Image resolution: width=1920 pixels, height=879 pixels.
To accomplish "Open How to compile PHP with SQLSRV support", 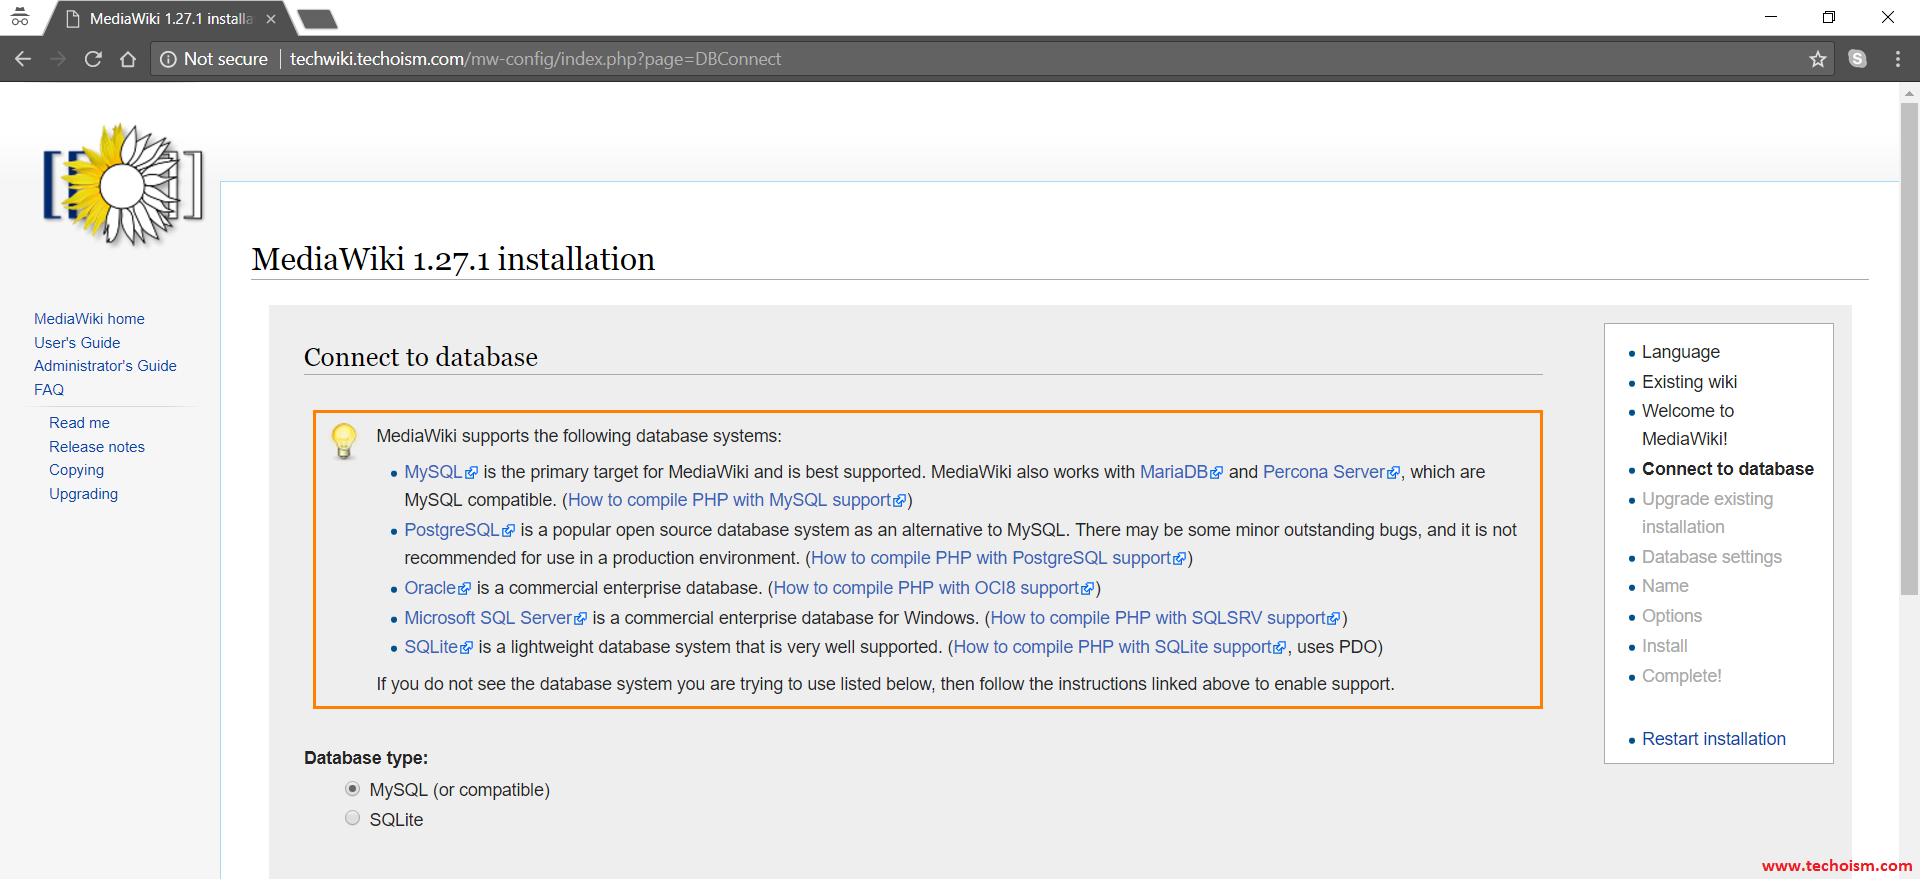I will (1165, 617).
